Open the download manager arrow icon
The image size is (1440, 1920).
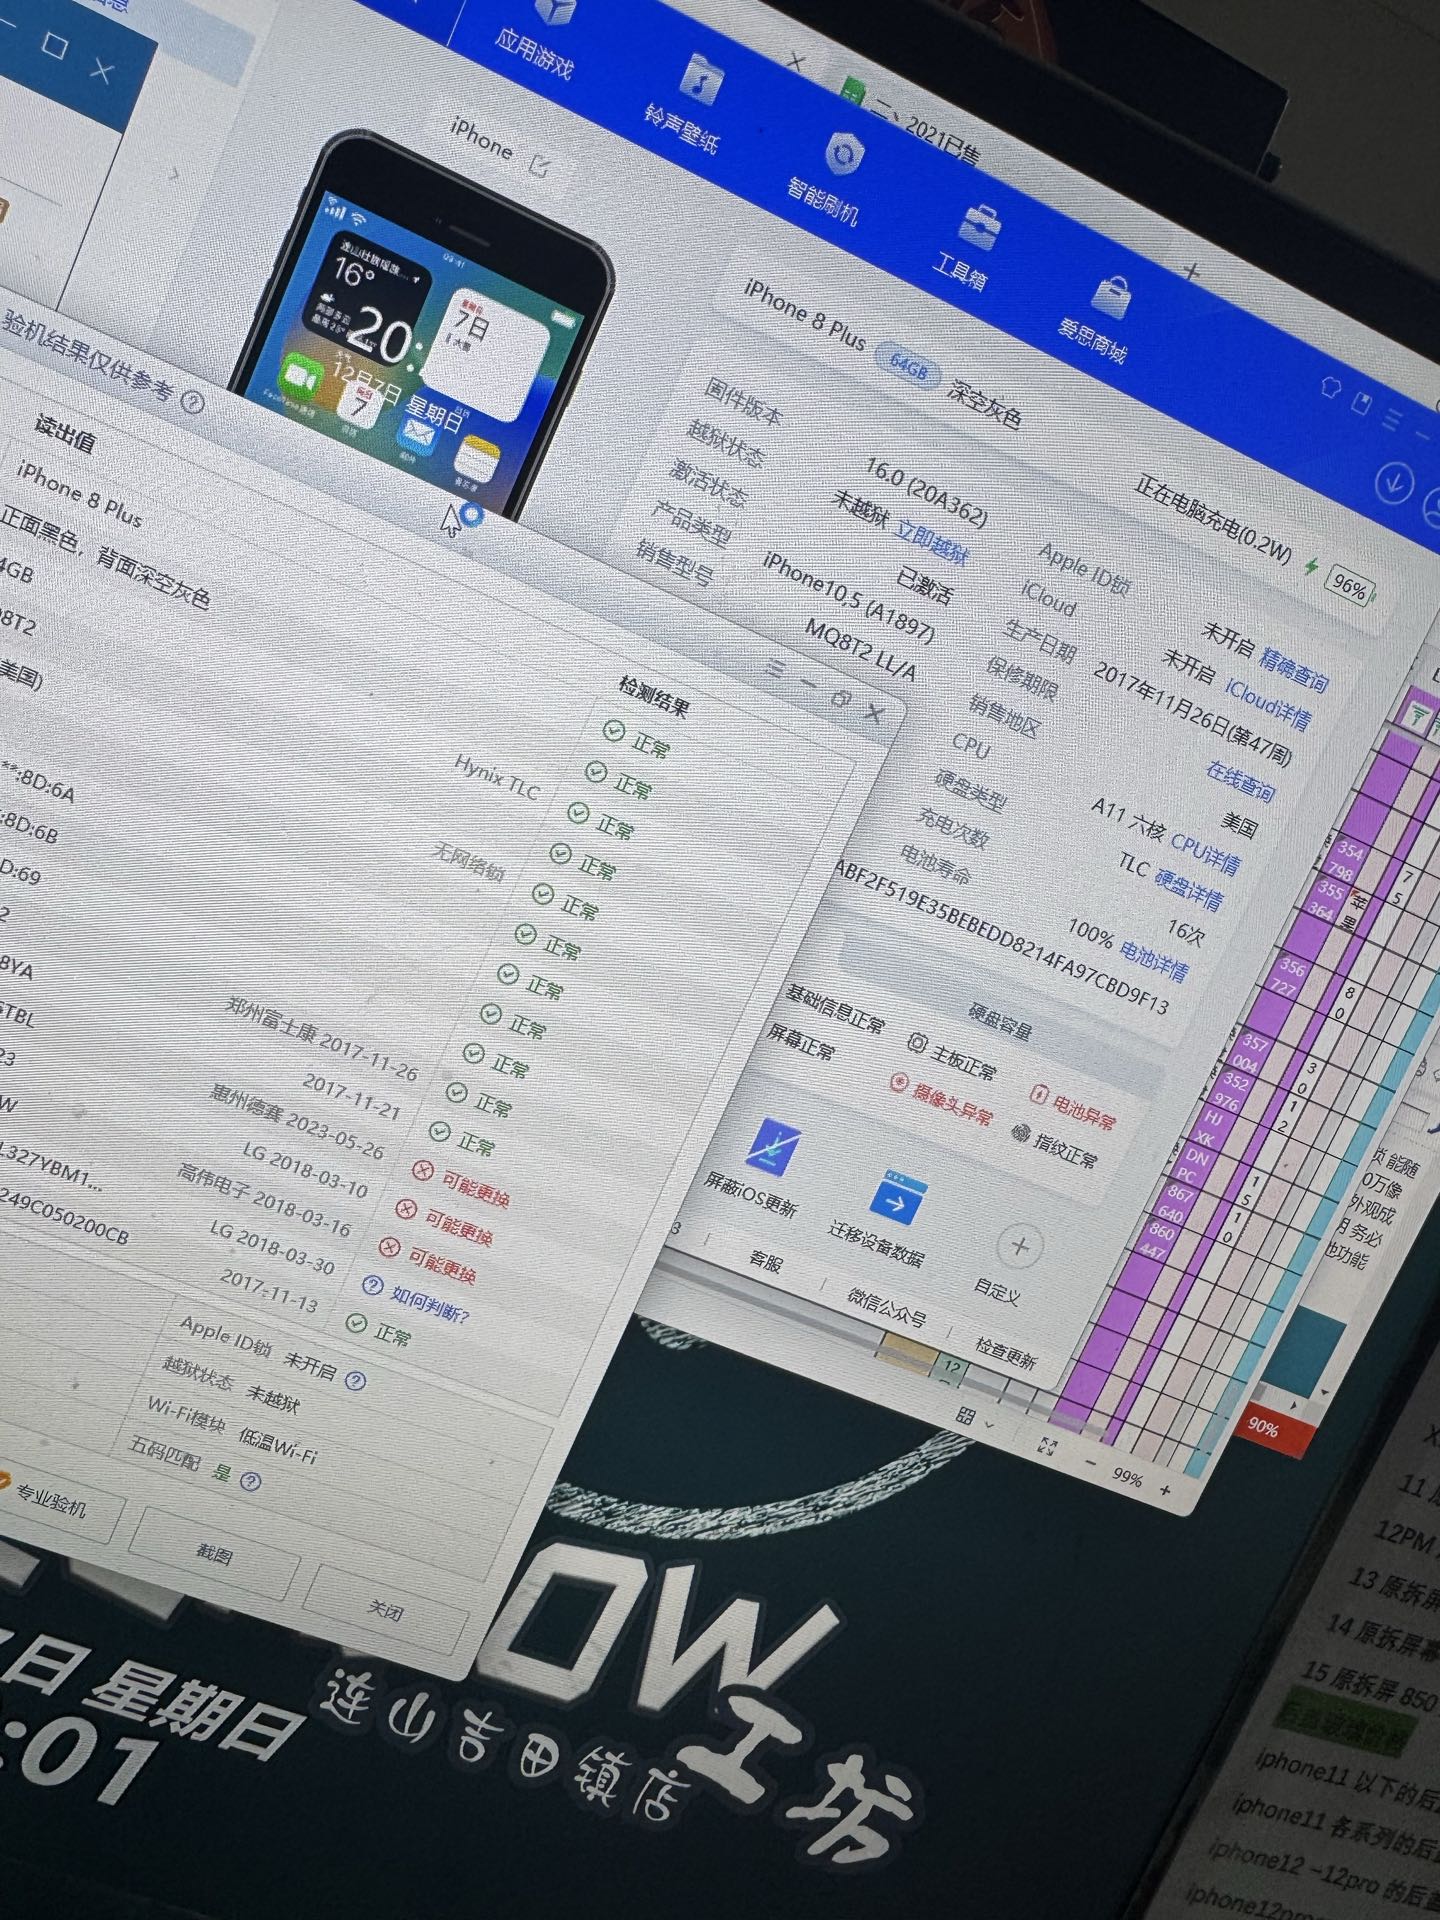(1393, 483)
